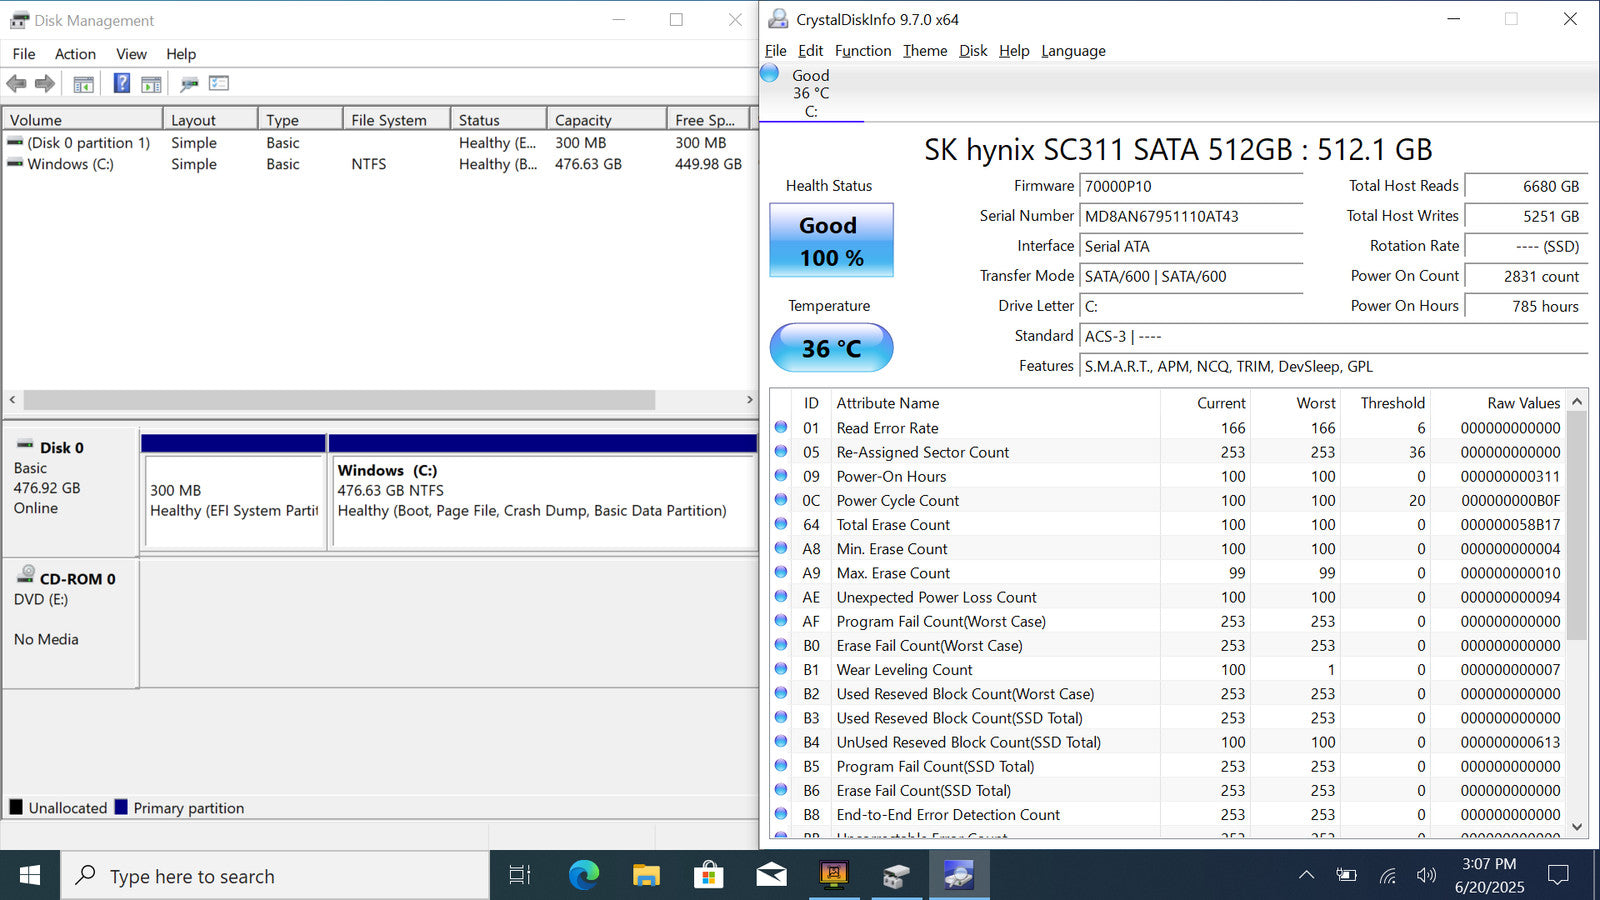Select the blue Good status disk icon

pyautogui.click(x=769, y=73)
